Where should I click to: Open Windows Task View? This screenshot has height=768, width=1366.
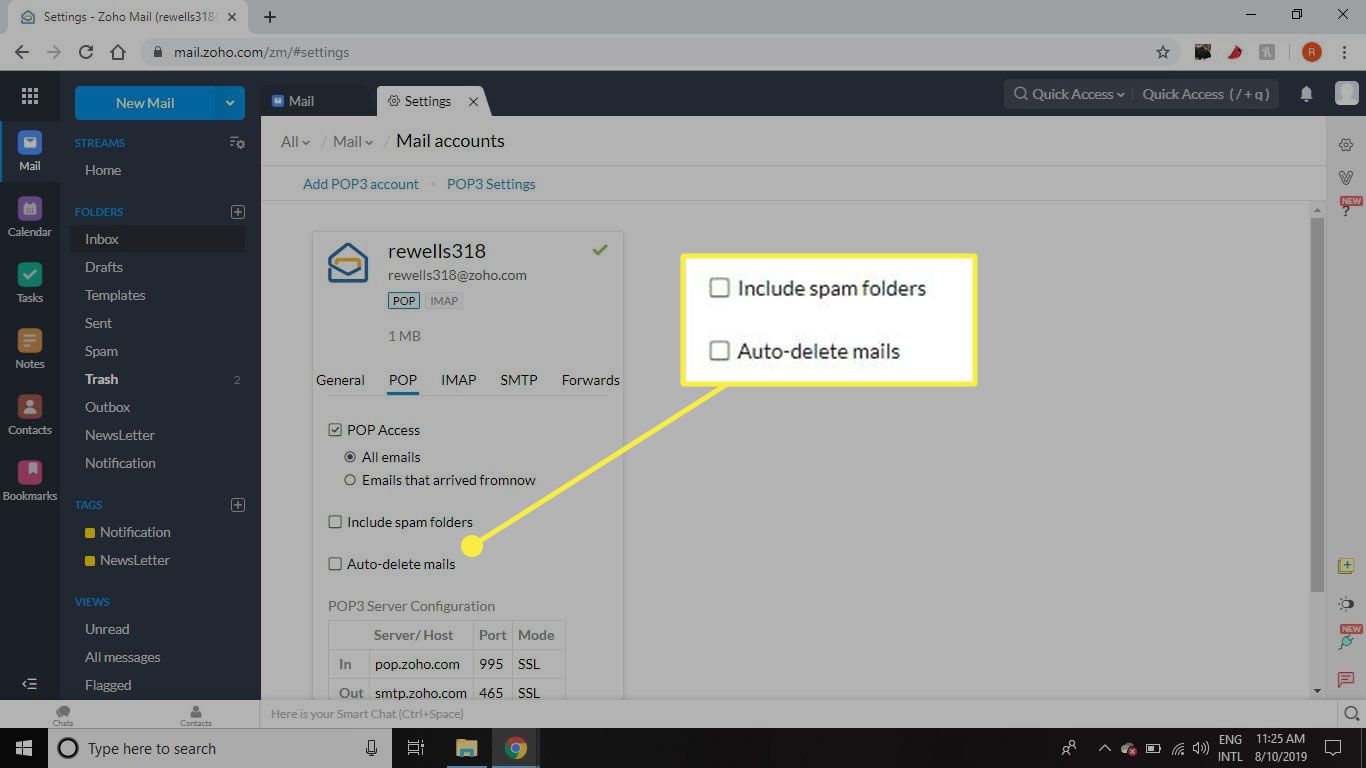(416, 748)
